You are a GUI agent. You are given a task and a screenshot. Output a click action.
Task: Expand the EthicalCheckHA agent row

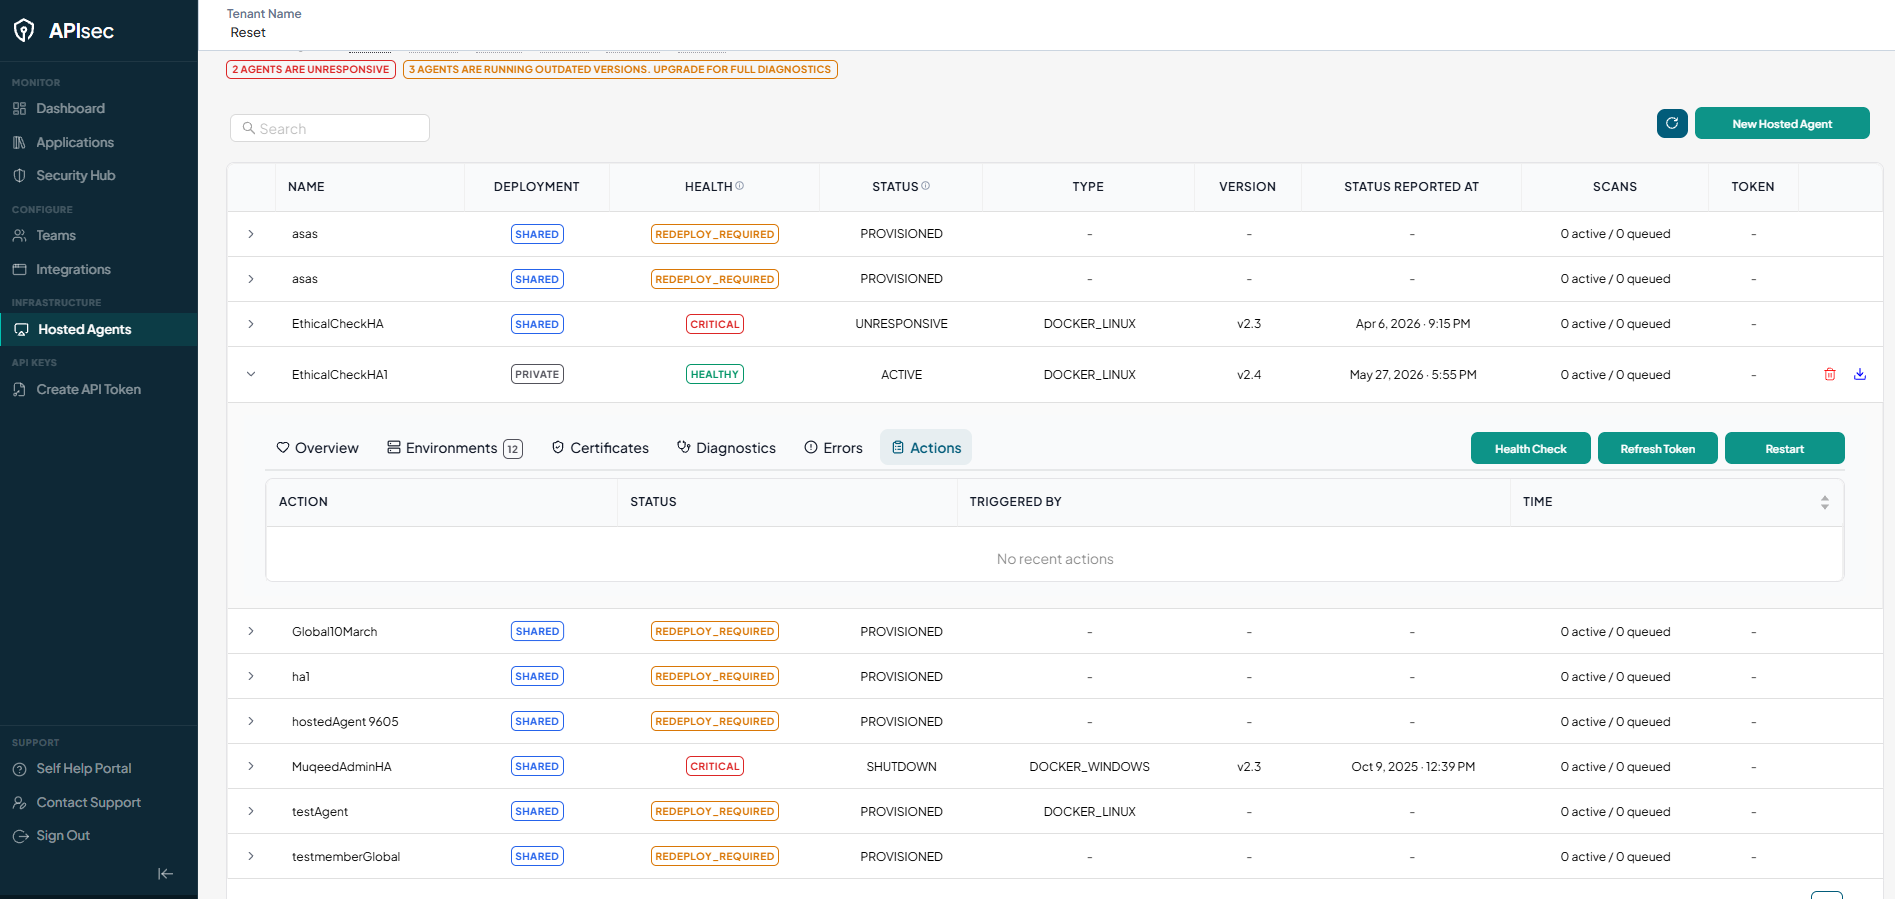click(x=251, y=324)
